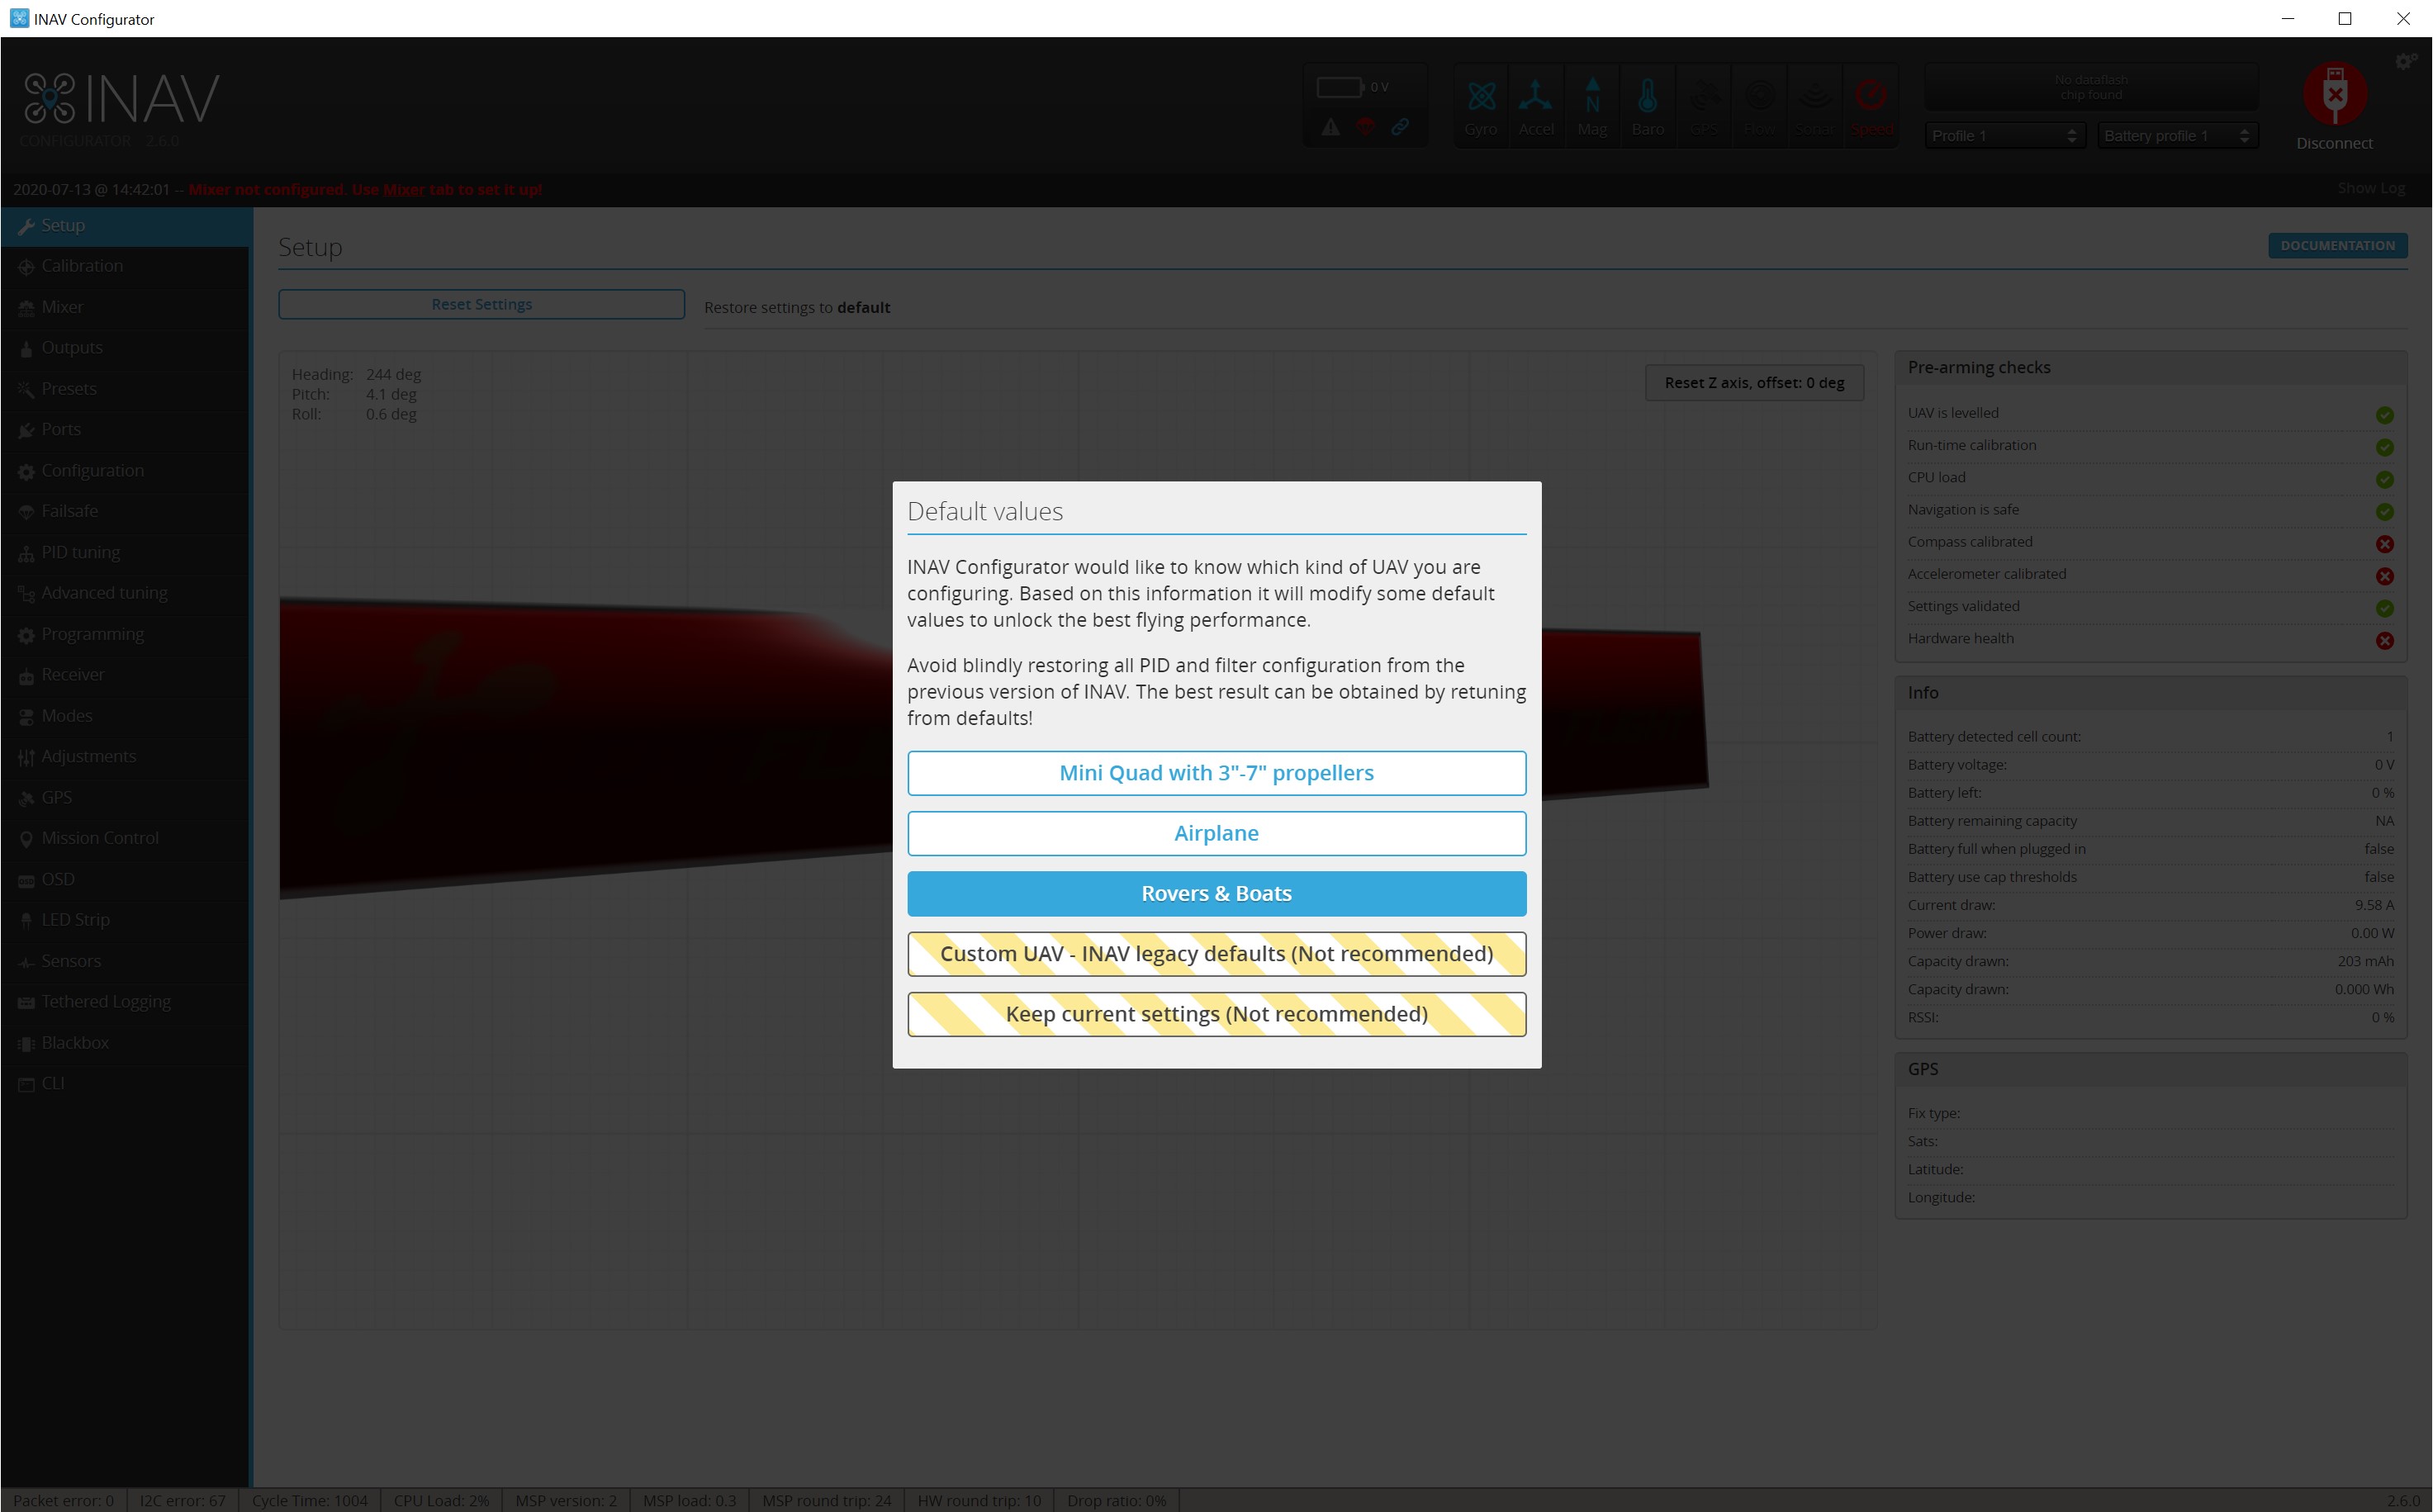
Task: Expand the Show Log panel
Action: click(x=2371, y=187)
